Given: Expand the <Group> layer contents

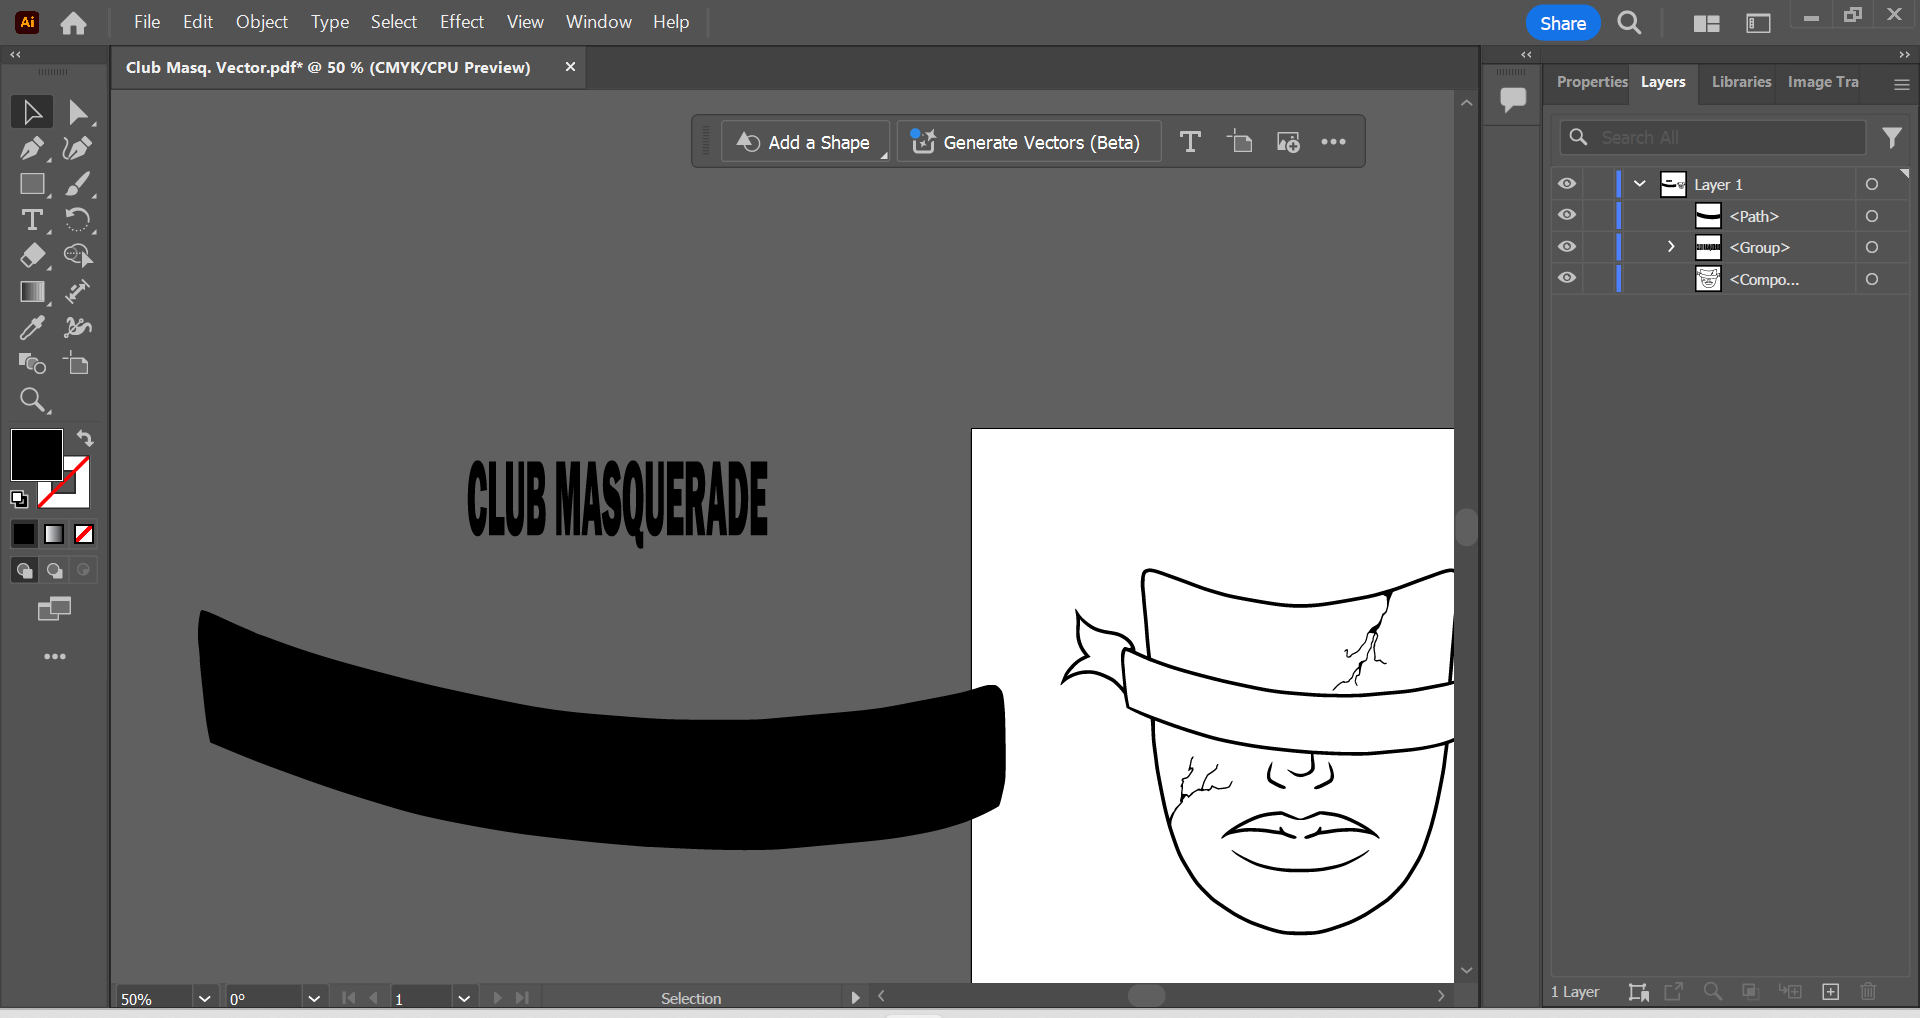Looking at the screenshot, I should tap(1671, 247).
